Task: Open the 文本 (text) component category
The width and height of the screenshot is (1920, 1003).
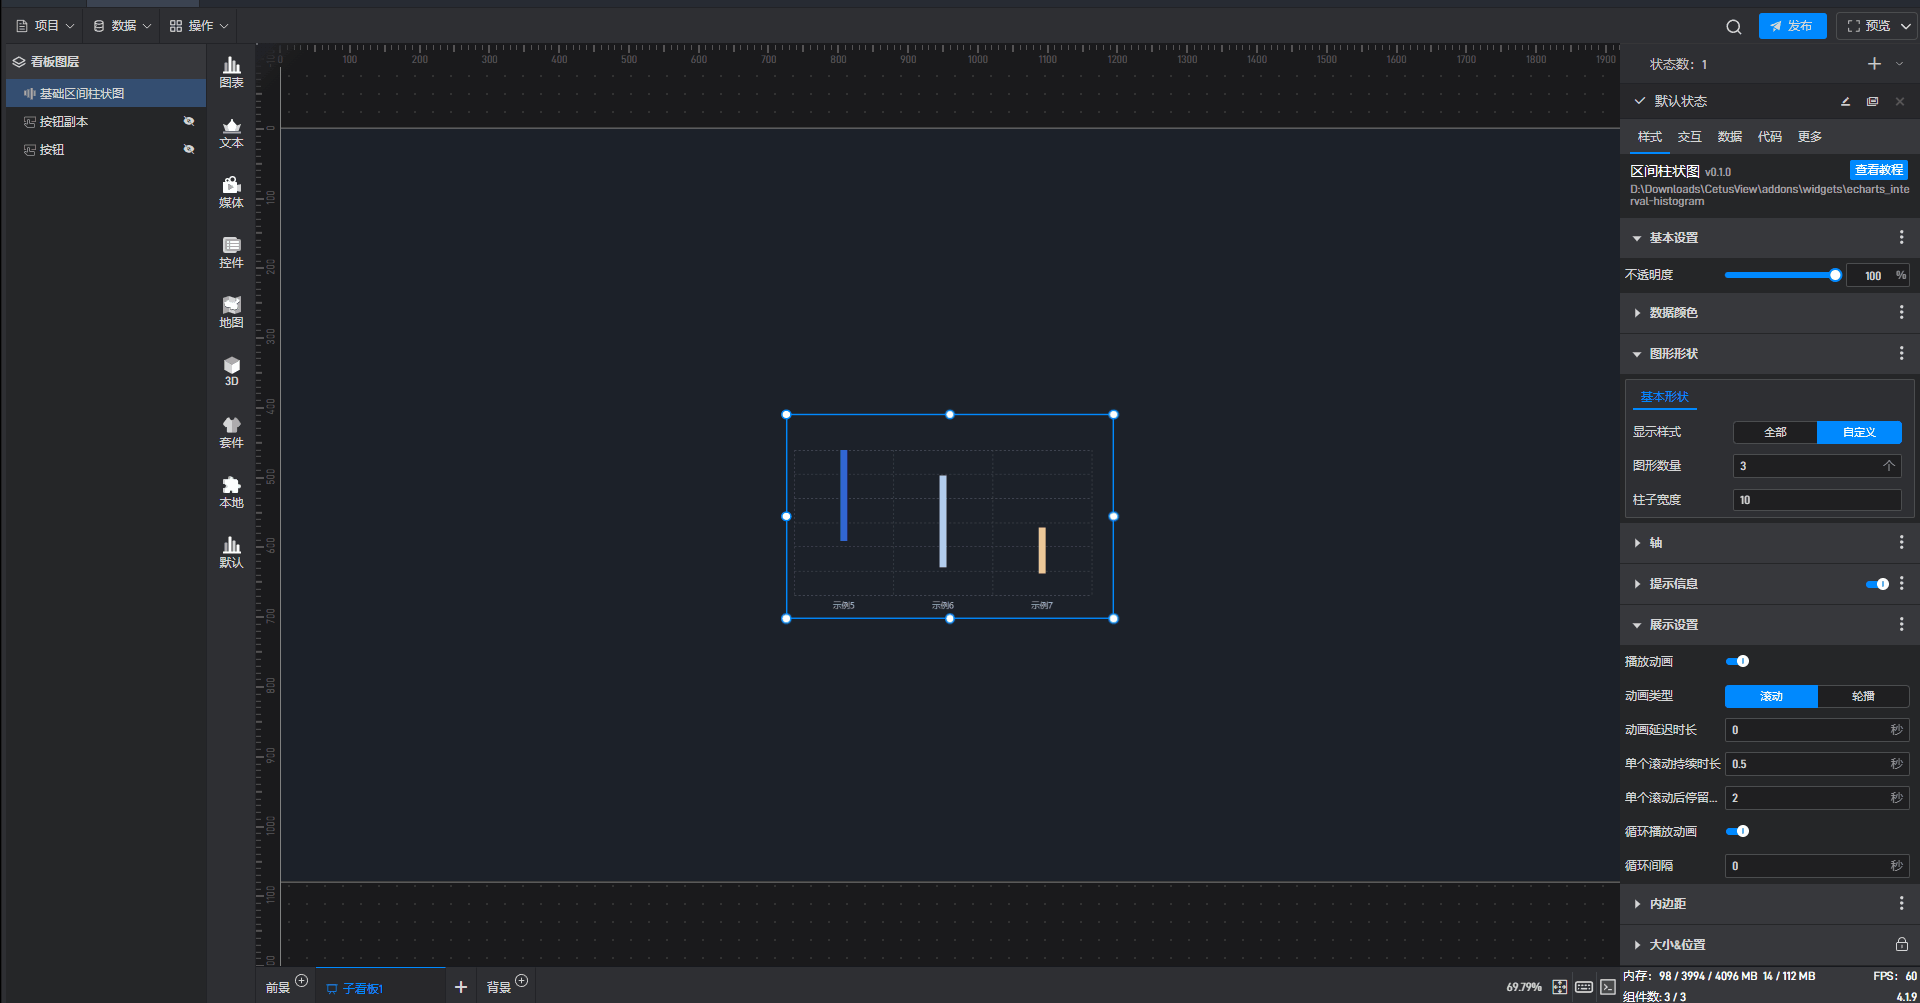Action: coord(231,132)
